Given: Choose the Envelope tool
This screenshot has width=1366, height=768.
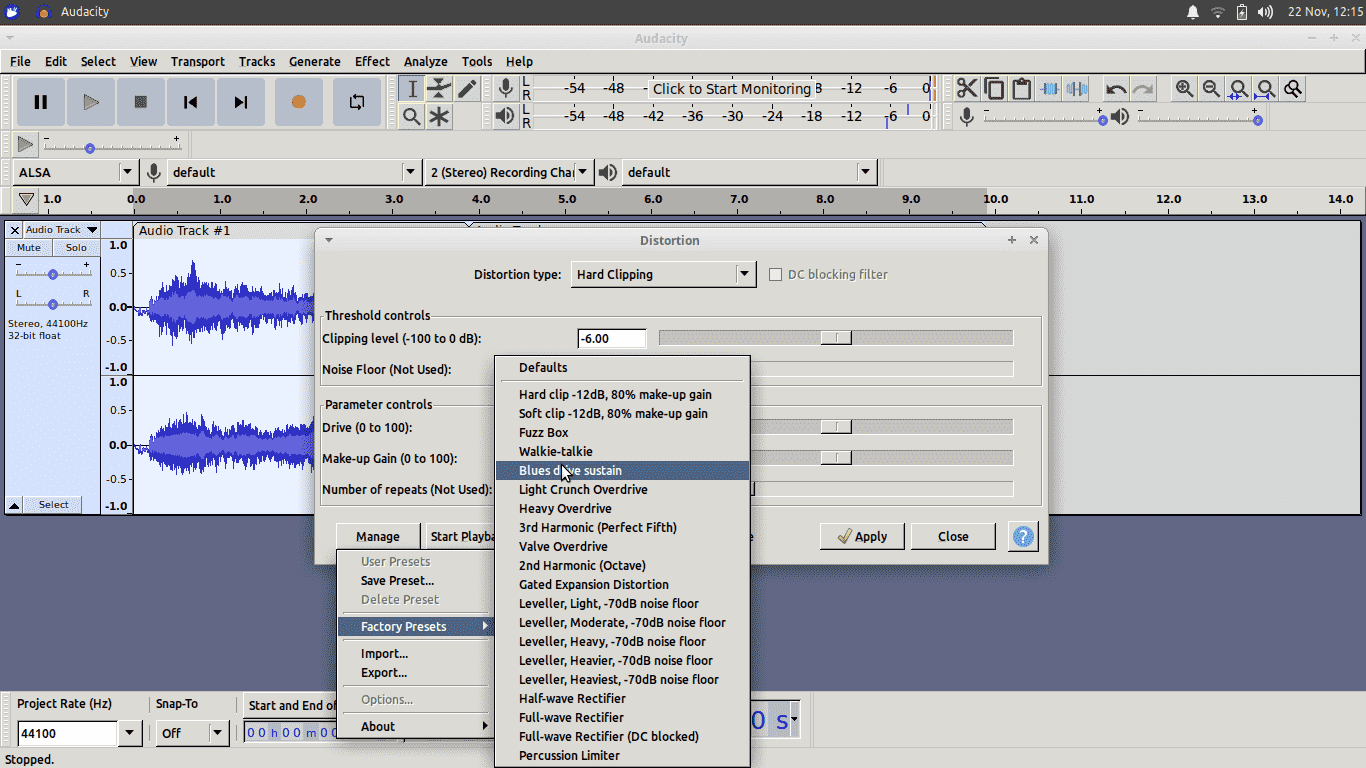Looking at the screenshot, I should click(x=439, y=89).
